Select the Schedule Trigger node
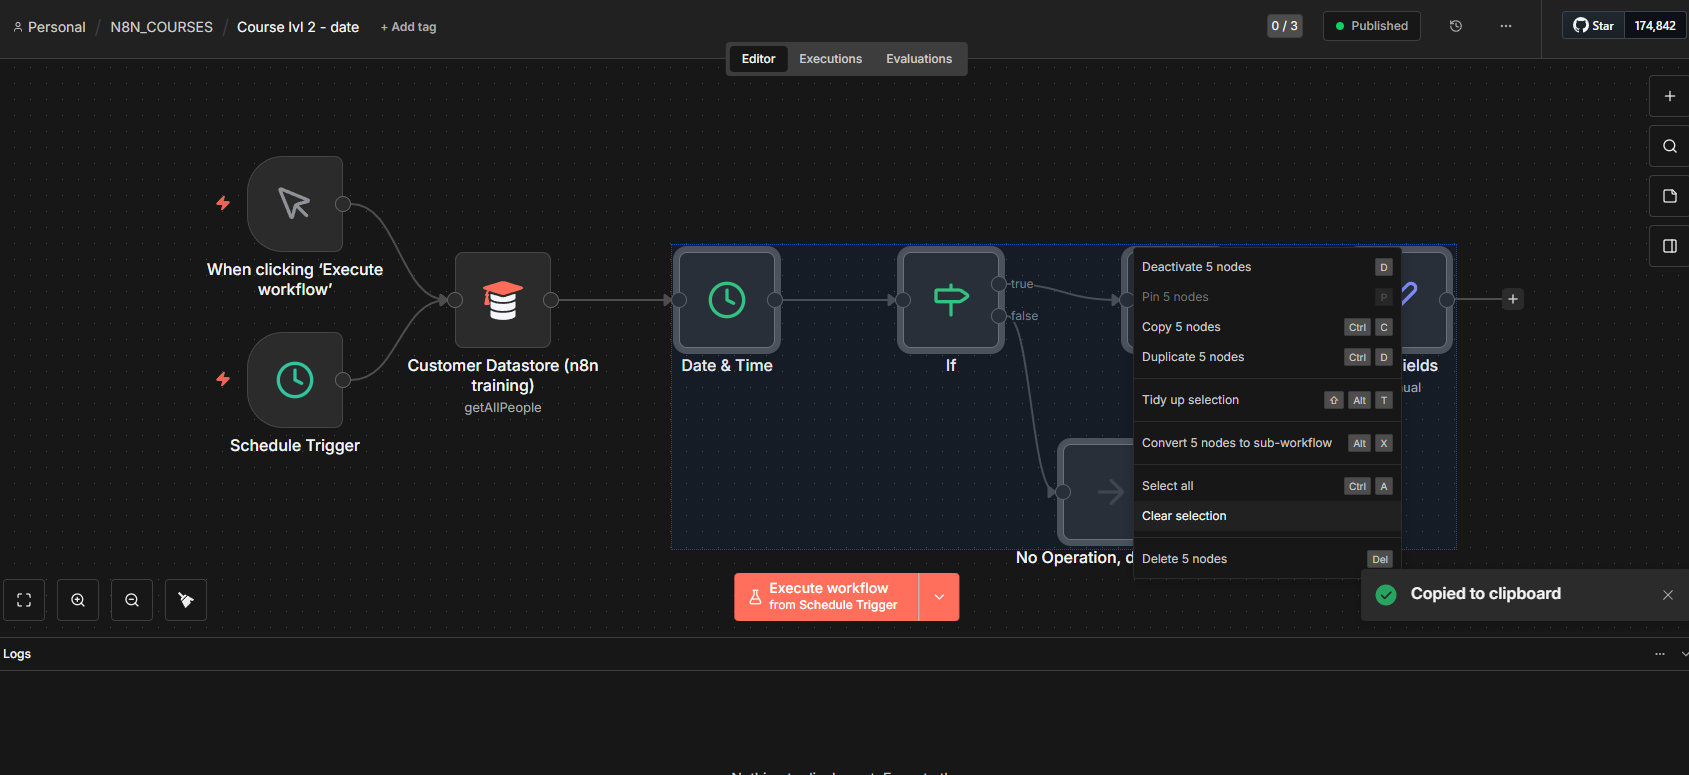 point(295,380)
